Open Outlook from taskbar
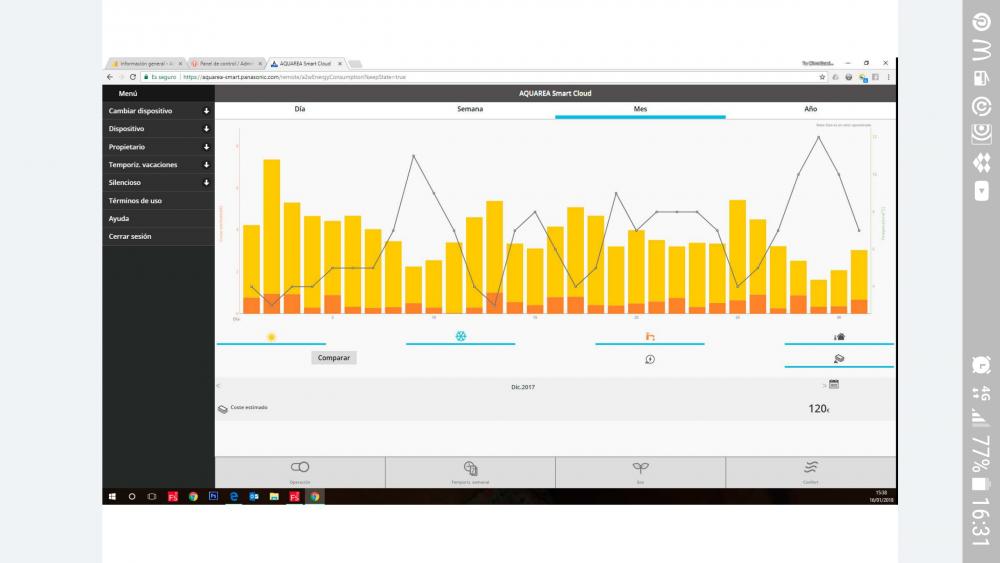1000x563 pixels. 254,497
